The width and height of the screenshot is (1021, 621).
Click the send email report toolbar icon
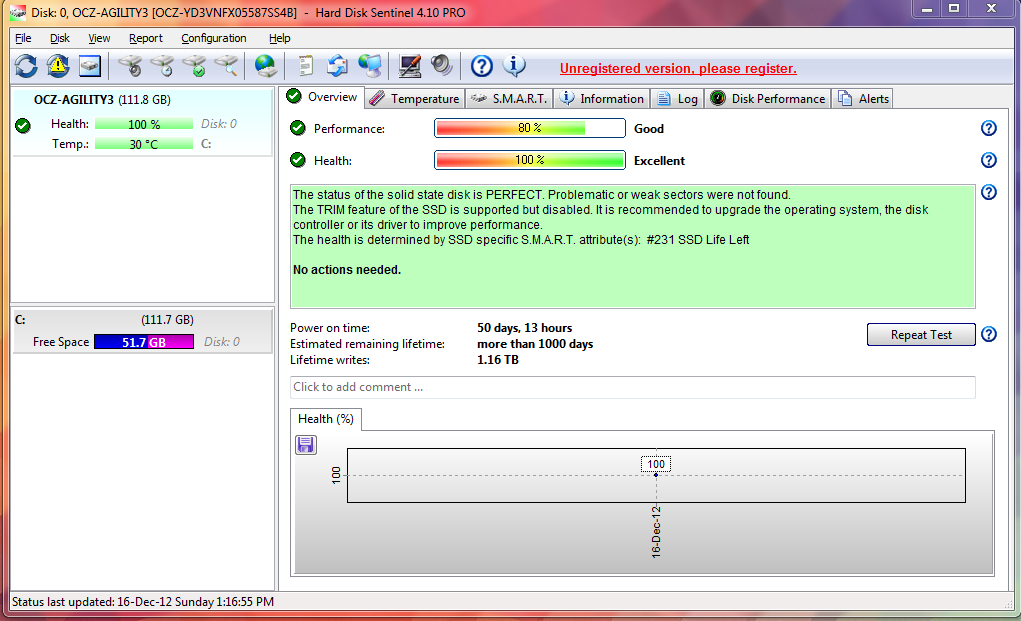pyautogui.click(x=337, y=66)
